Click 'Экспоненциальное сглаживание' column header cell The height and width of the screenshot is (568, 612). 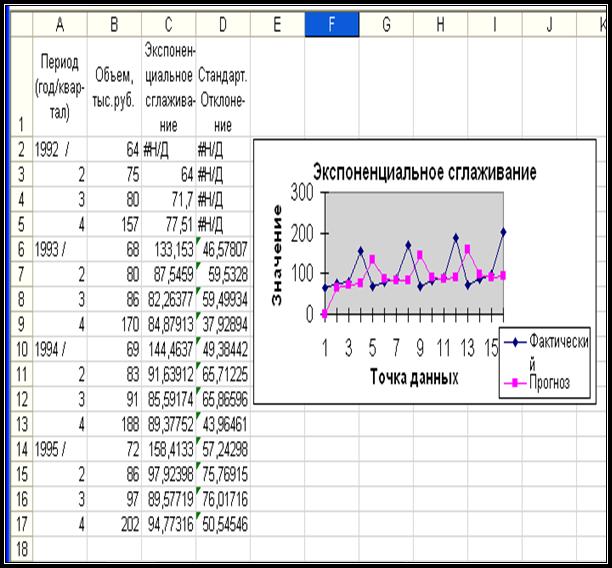(x=169, y=87)
